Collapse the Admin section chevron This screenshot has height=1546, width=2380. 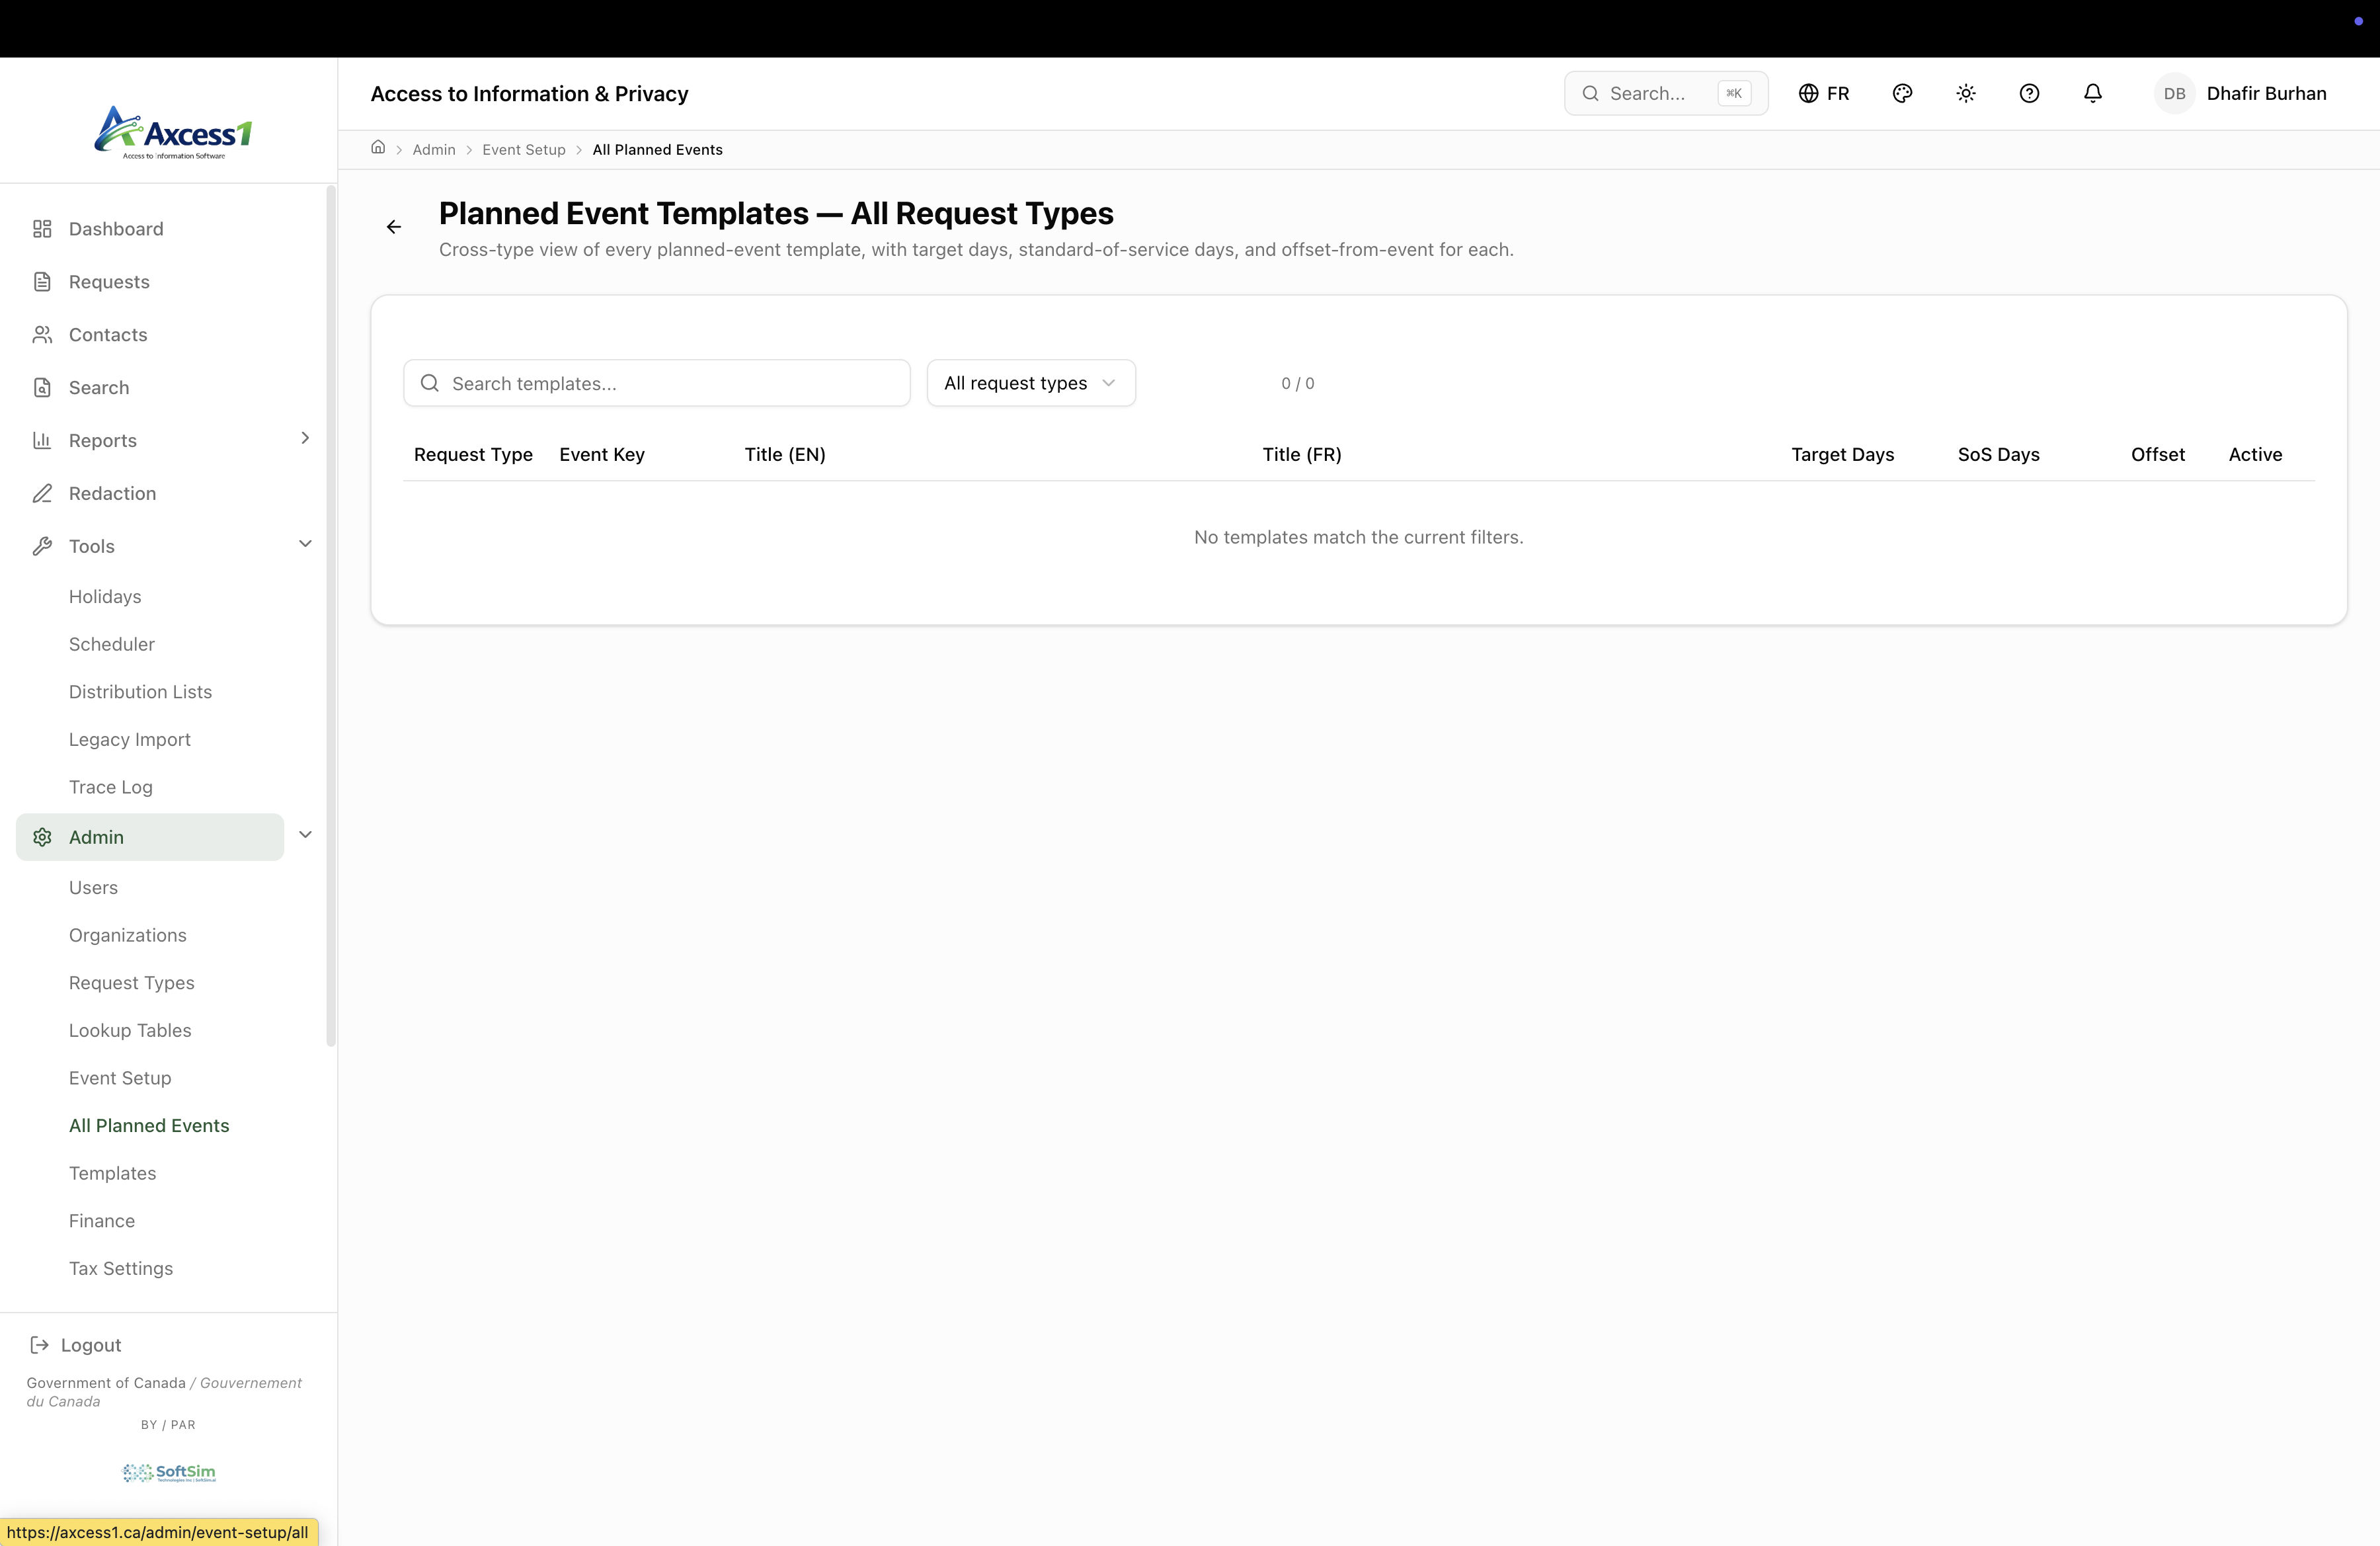305,835
